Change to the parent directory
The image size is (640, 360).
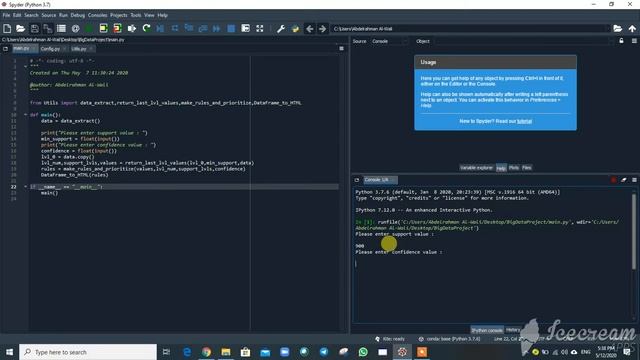pos(632,29)
